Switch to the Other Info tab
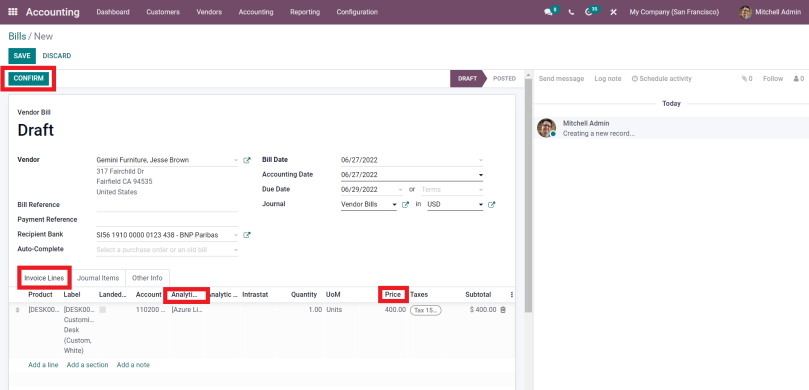Viewport: 809px width, 390px height. coord(147,278)
